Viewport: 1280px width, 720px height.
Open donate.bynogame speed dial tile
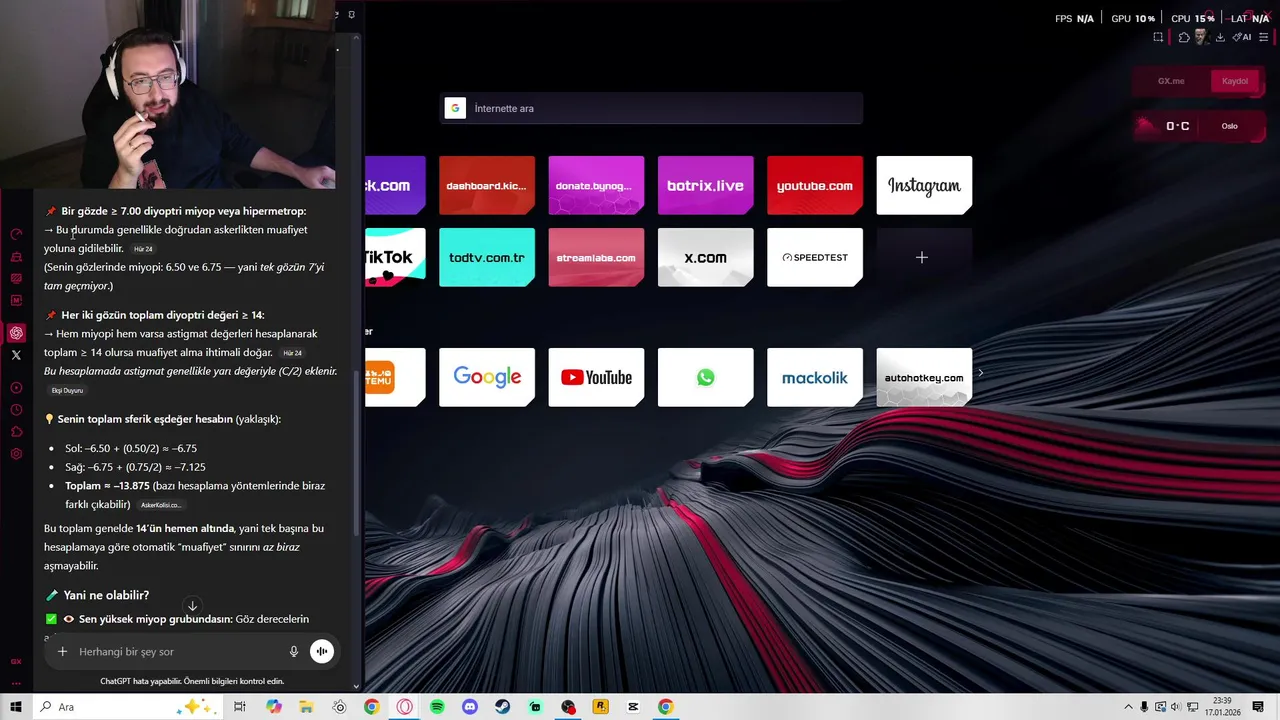click(596, 185)
